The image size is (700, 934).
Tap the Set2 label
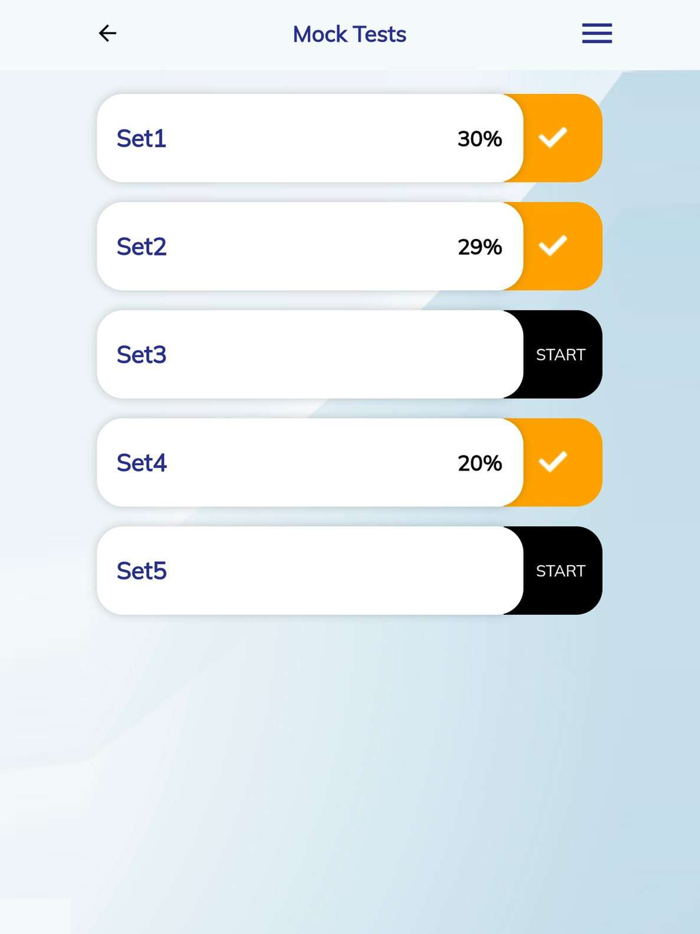141,246
